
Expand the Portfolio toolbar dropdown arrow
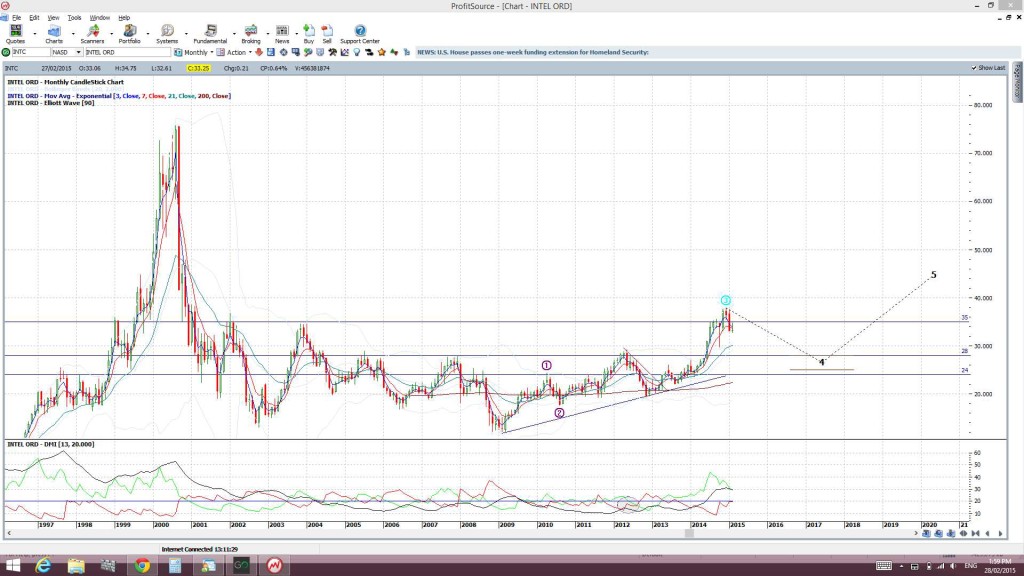pos(148,33)
